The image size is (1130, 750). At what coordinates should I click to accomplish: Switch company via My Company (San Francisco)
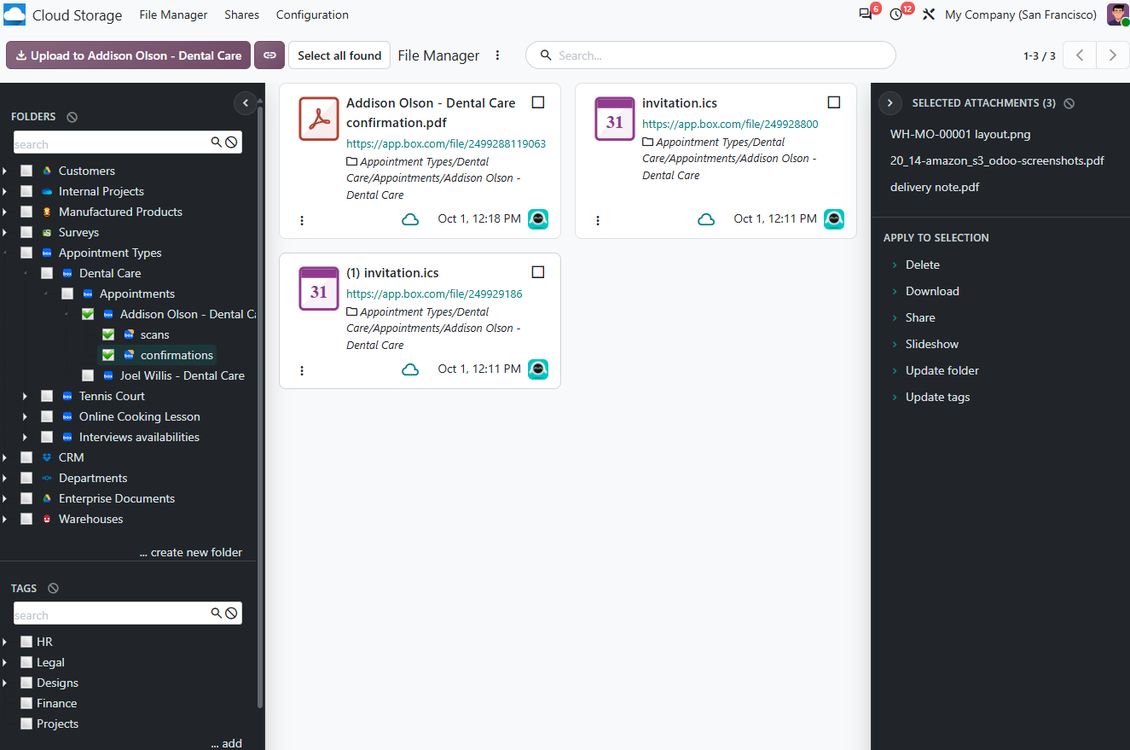click(x=1020, y=14)
